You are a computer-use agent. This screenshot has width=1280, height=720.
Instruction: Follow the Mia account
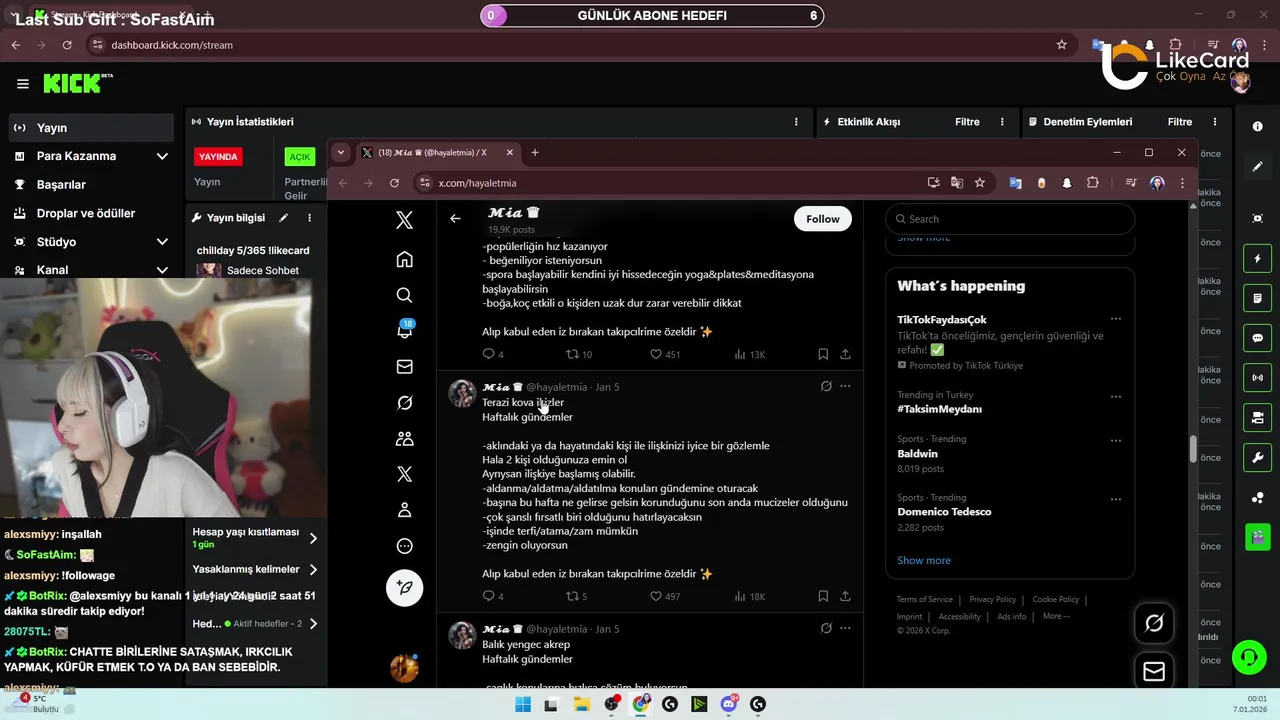[823, 219]
